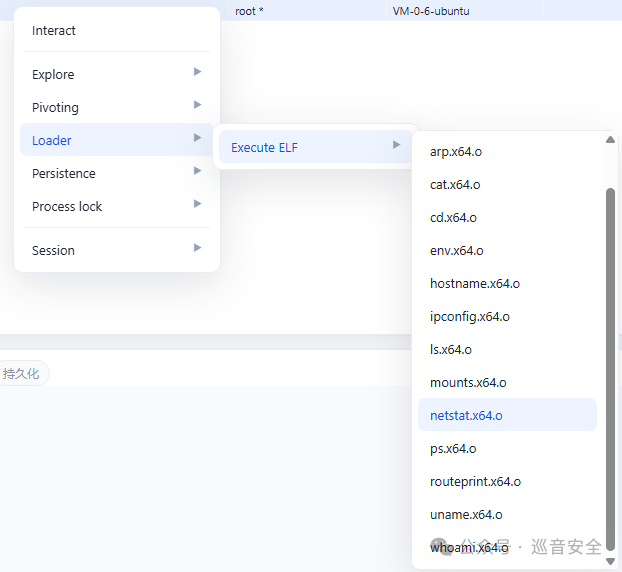Expand the Explore submenu arrow

pyautogui.click(x=197, y=72)
